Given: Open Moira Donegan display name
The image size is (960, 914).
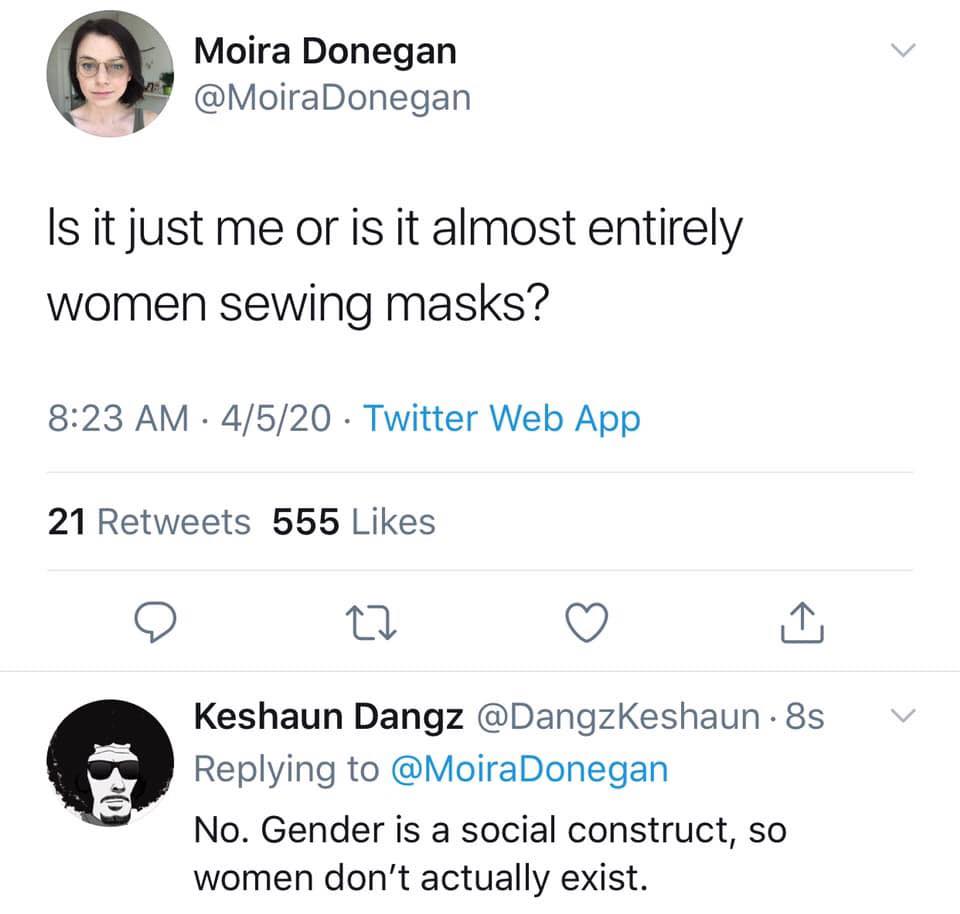Looking at the screenshot, I should [x=325, y=51].
